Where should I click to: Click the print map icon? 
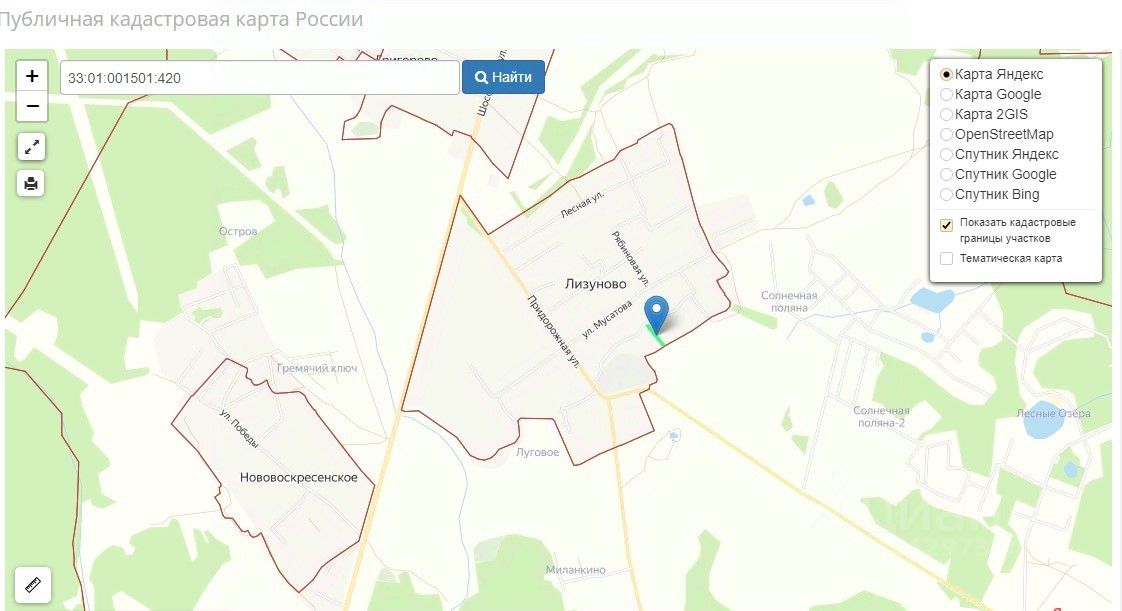[31, 183]
